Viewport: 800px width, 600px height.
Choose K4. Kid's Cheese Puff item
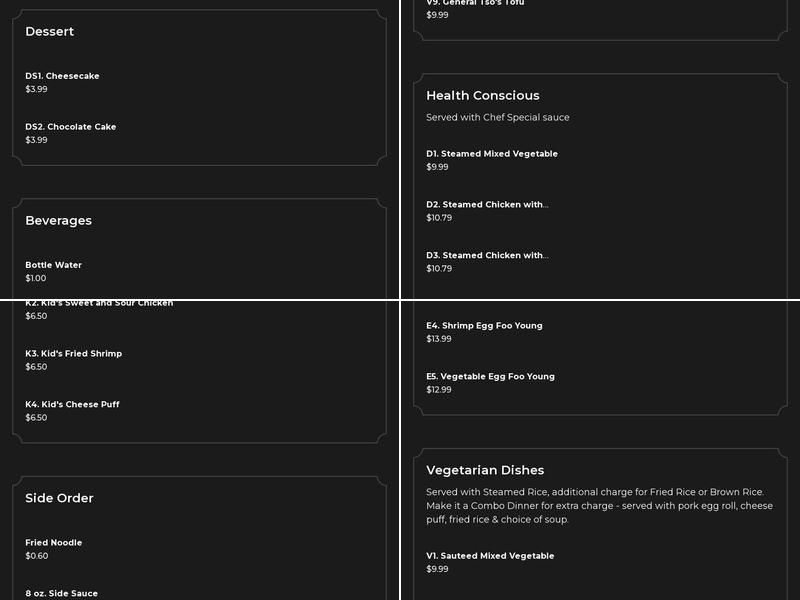click(72, 405)
